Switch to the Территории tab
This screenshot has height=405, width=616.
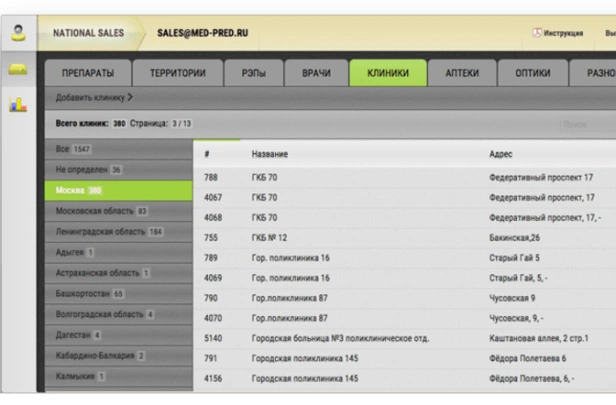(x=178, y=74)
